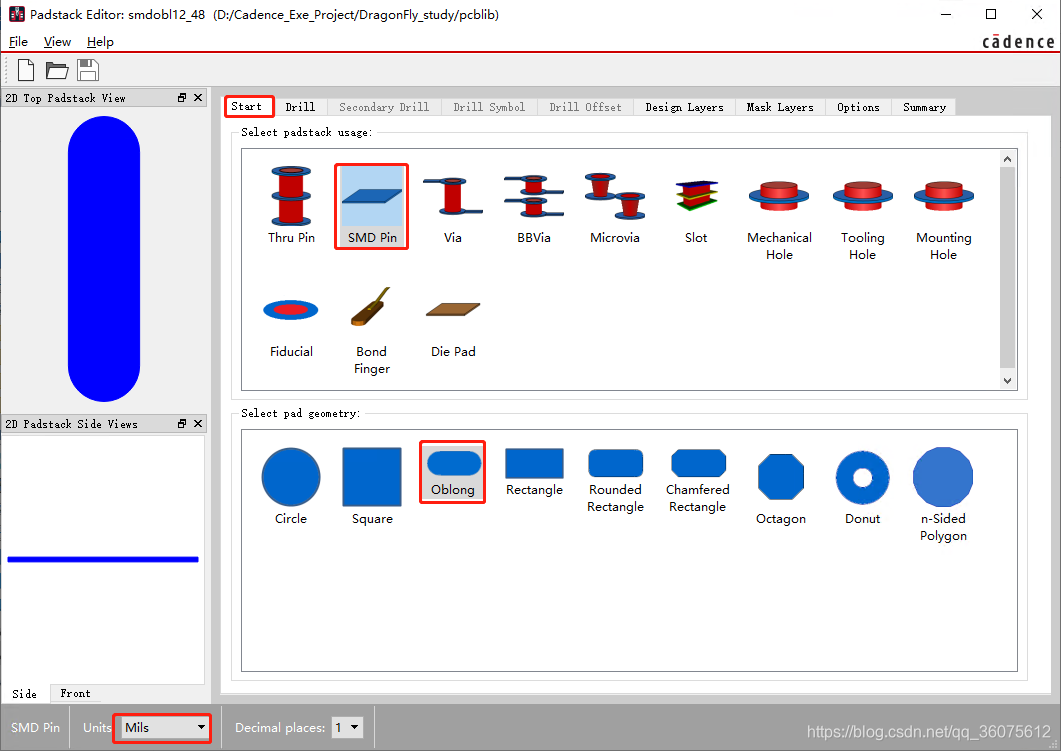The image size is (1061, 751).
Task: Open the Units dropdown showing Mils
Action: 163,727
